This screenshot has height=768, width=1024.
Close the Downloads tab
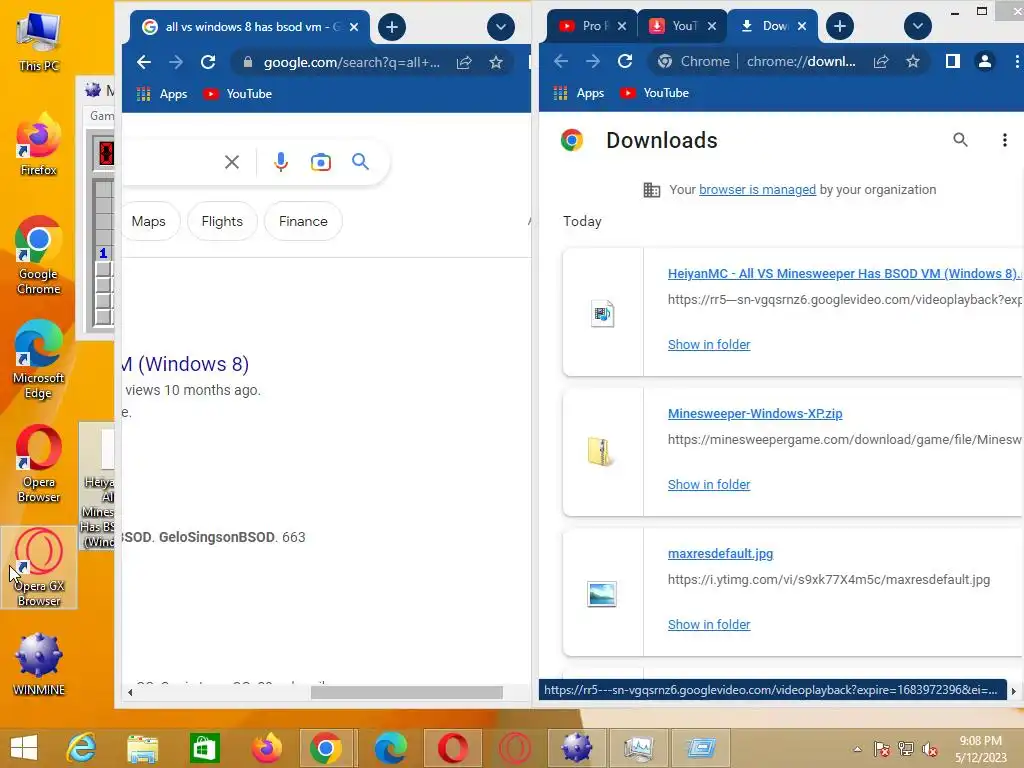click(x=802, y=26)
